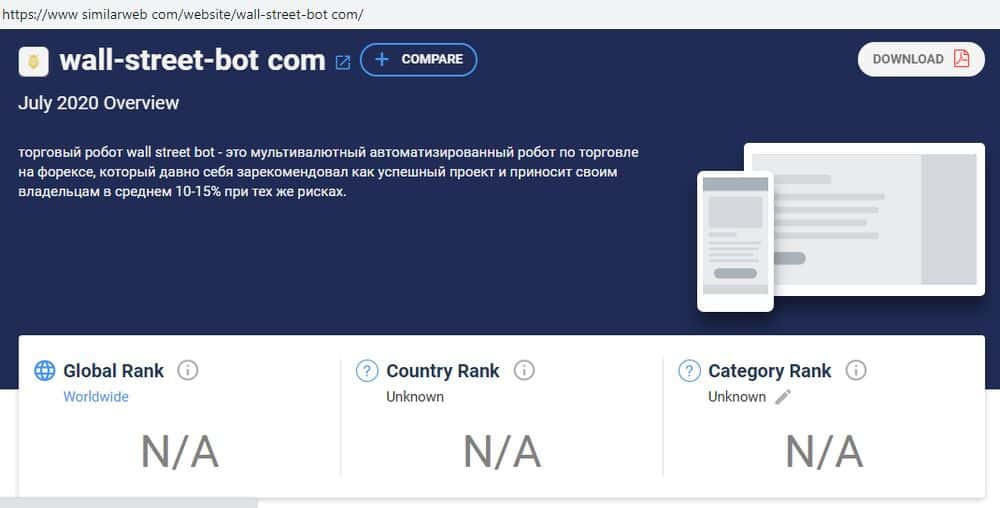Open the Country Rank info icon
Image resolution: width=1000 pixels, height=508 pixels.
pyautogui.click(x=524, y=370)
